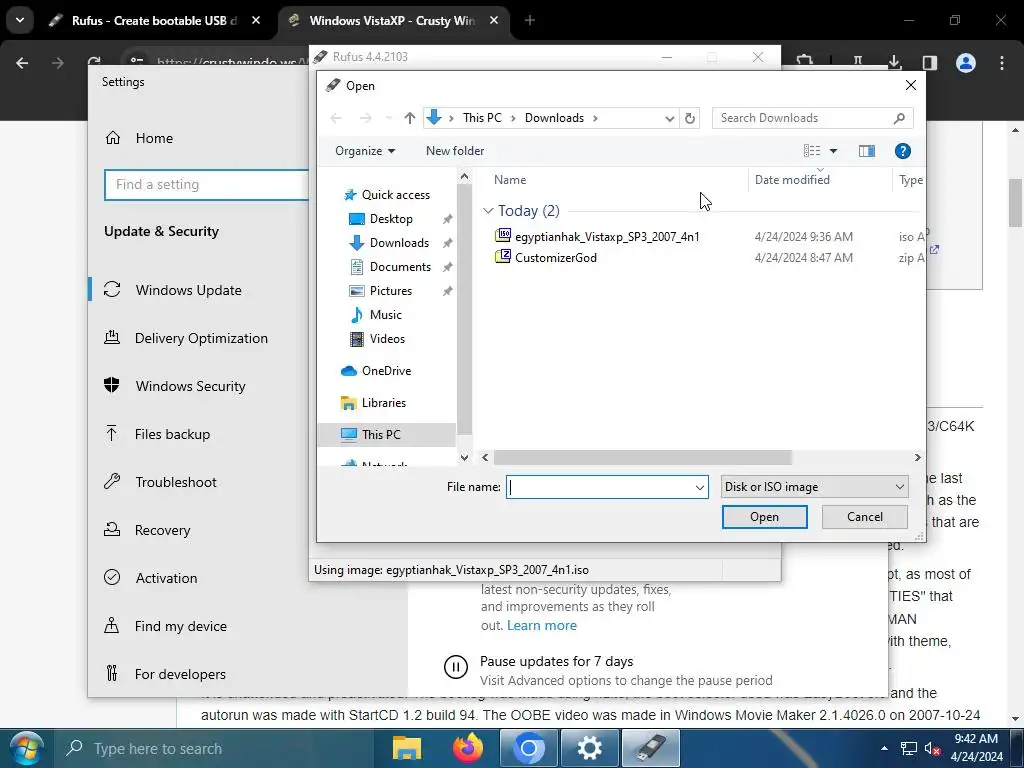The image size is (1024, 768).
Task: Click the Learn more link
Action: coord(541,626)
